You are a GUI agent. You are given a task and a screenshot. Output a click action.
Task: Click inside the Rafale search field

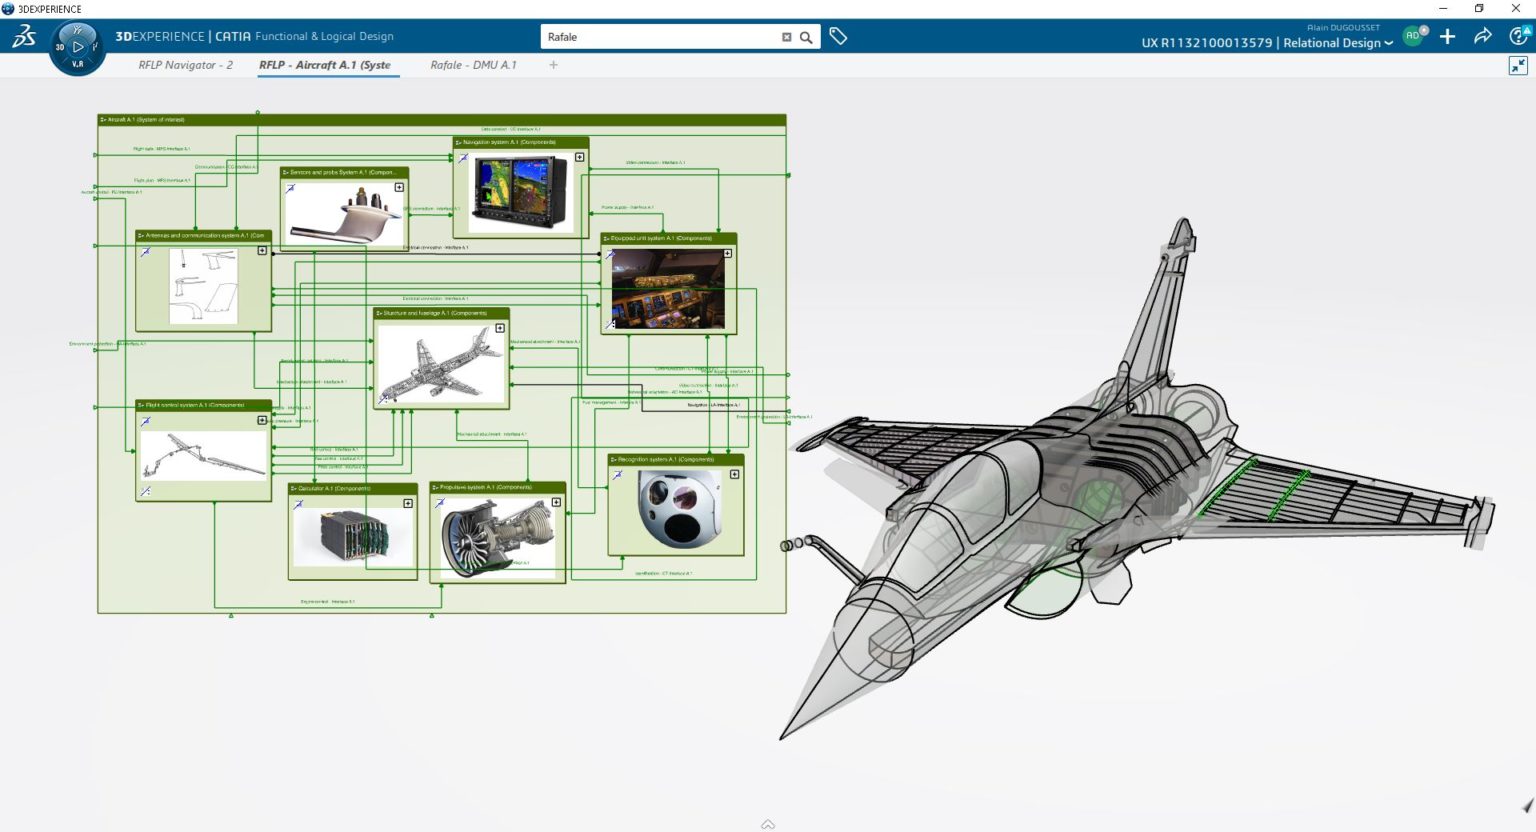tap(660, 37)
